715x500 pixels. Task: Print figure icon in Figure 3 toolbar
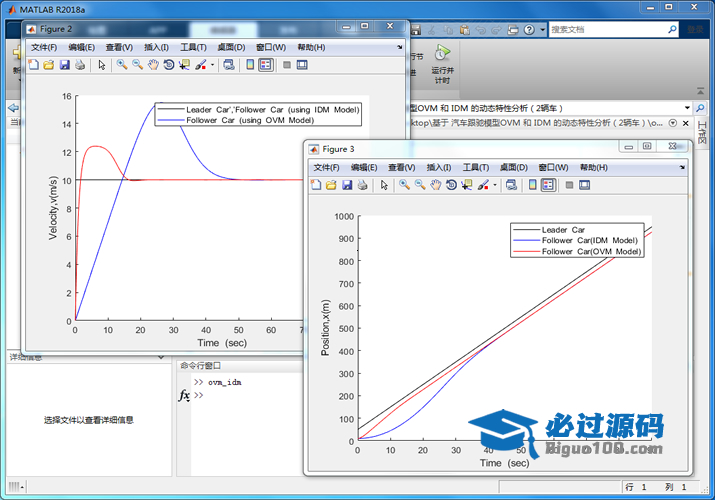[x=363, y=185]
